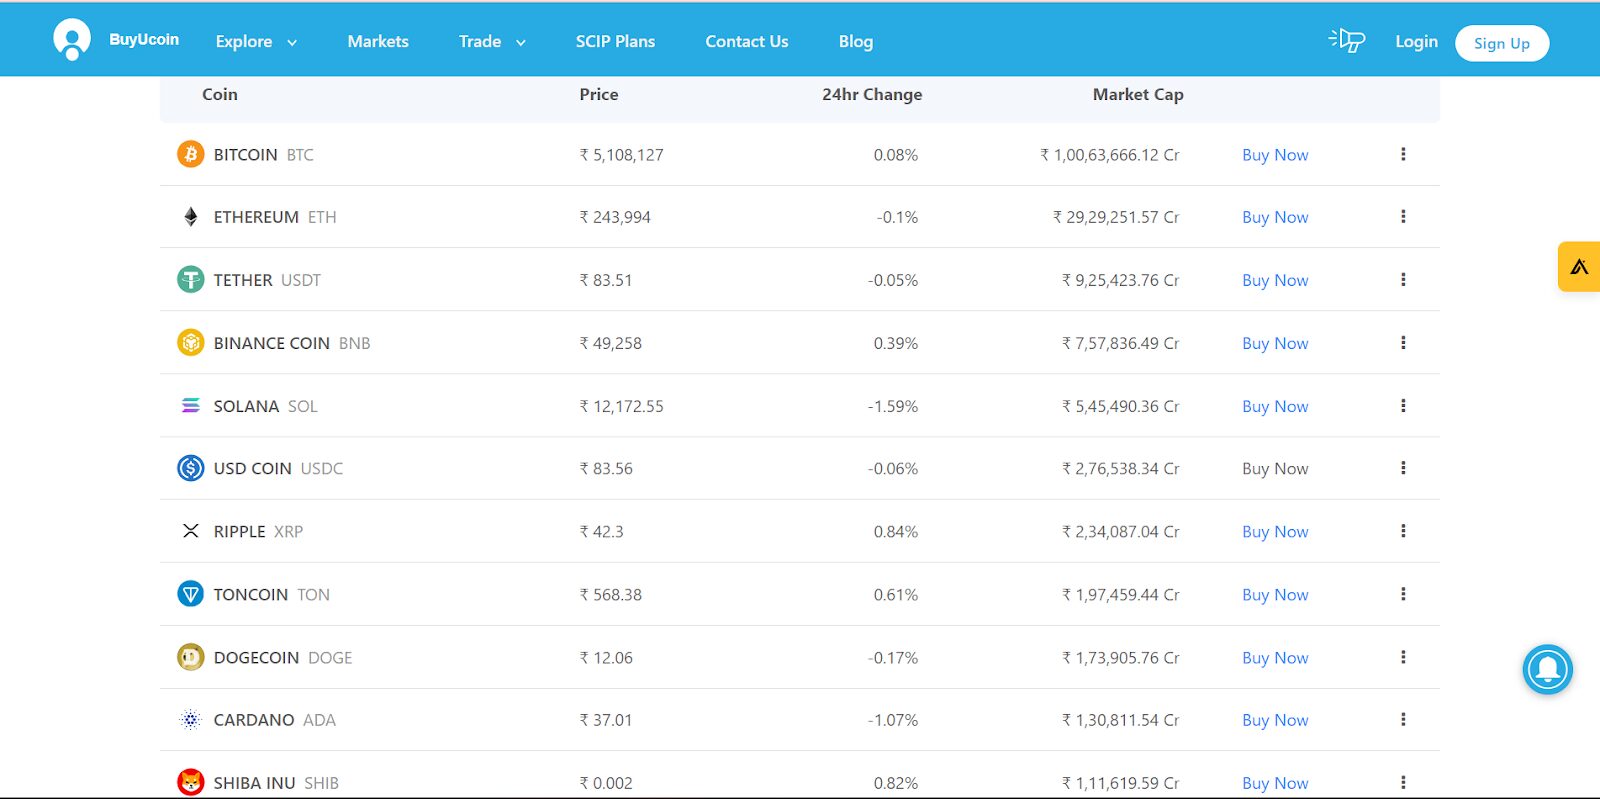Expand the Explore dropdown menu
Image resolution: width=1600 pixels, height=799 pixels.
click(256, 41)
